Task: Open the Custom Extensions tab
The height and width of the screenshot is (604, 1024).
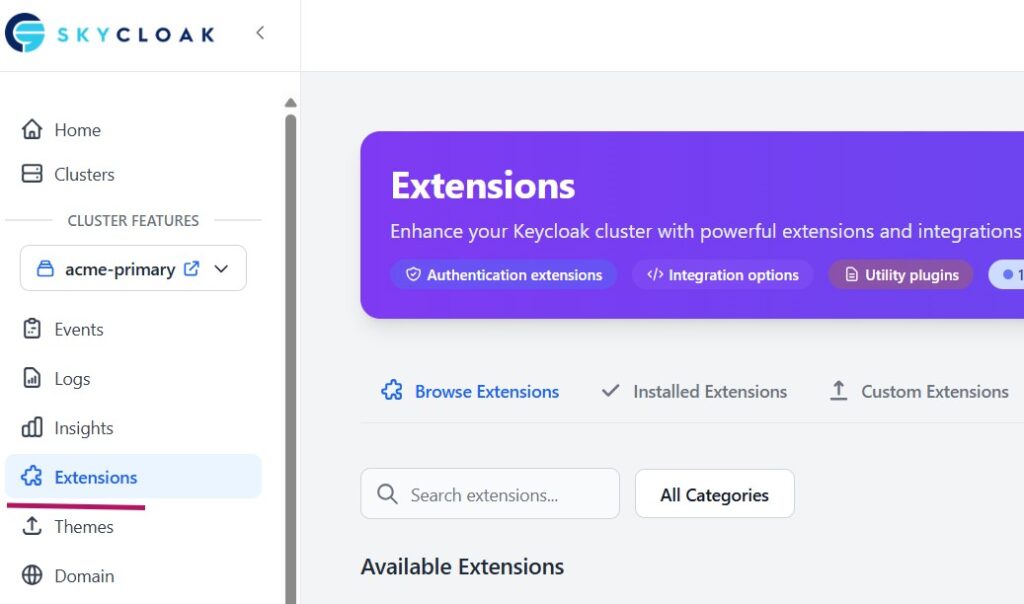Action: tap(920, 392)
